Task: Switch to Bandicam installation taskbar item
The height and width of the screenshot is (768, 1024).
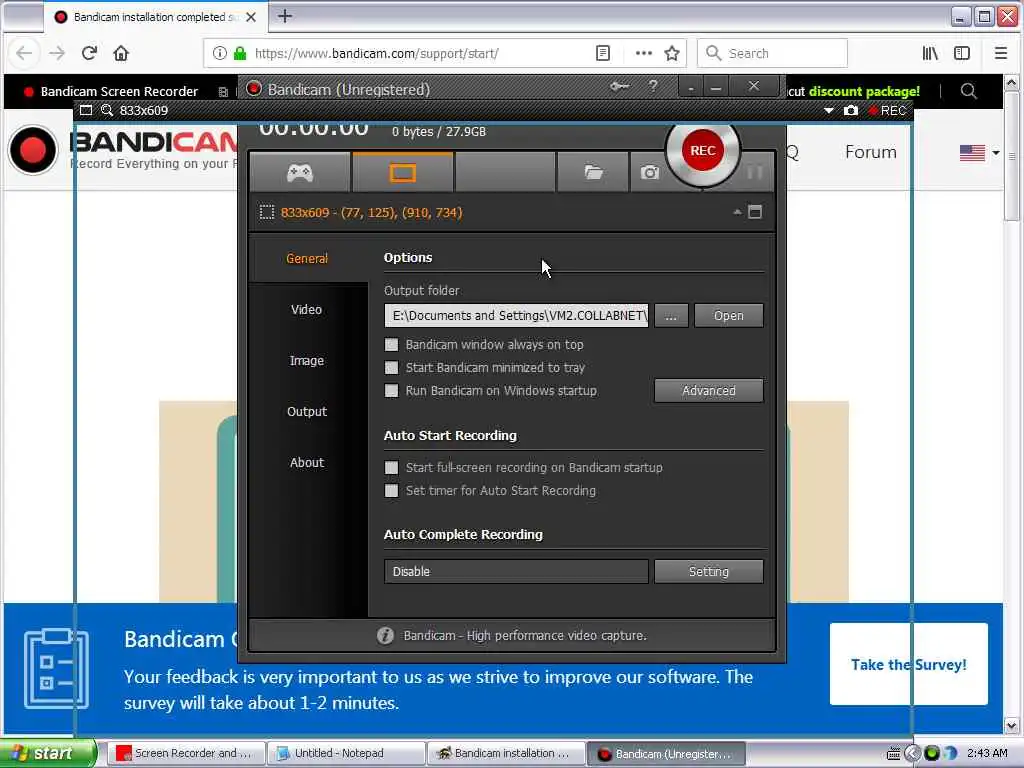Action: click(506, 753)
